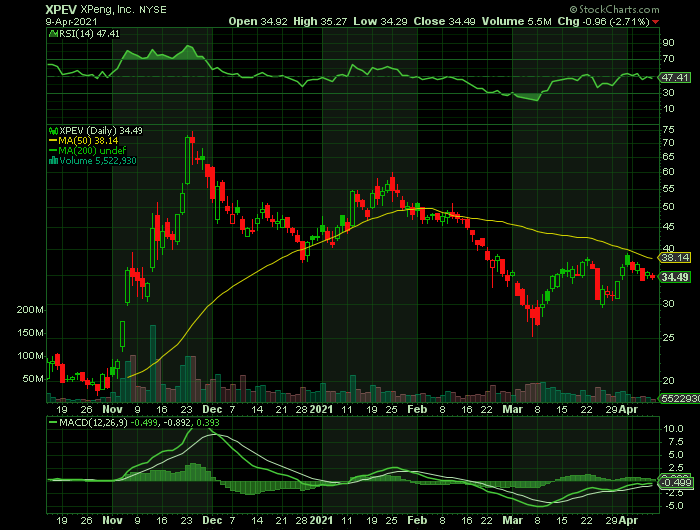
Task: Click the 200M volume axis label
Action: (x=30, y=310)
